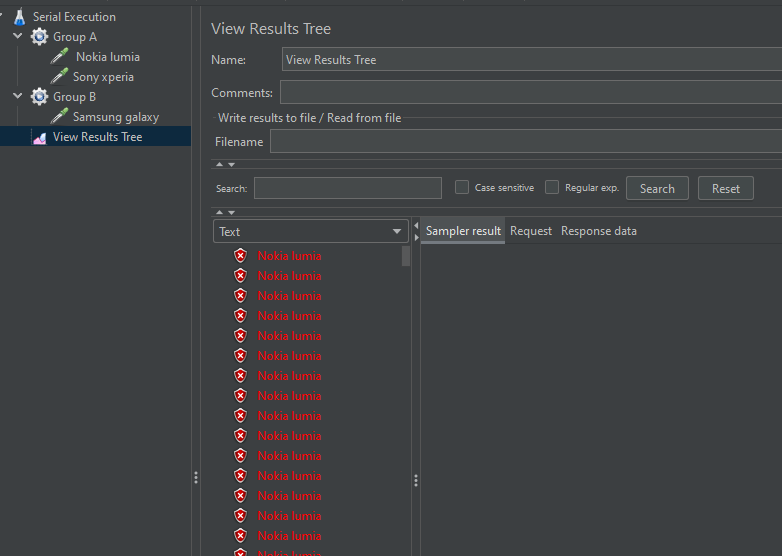The image size is (782, 556).
Task: Select Serial Execution in the test plan tree
Action: click(x=74, y=17)
